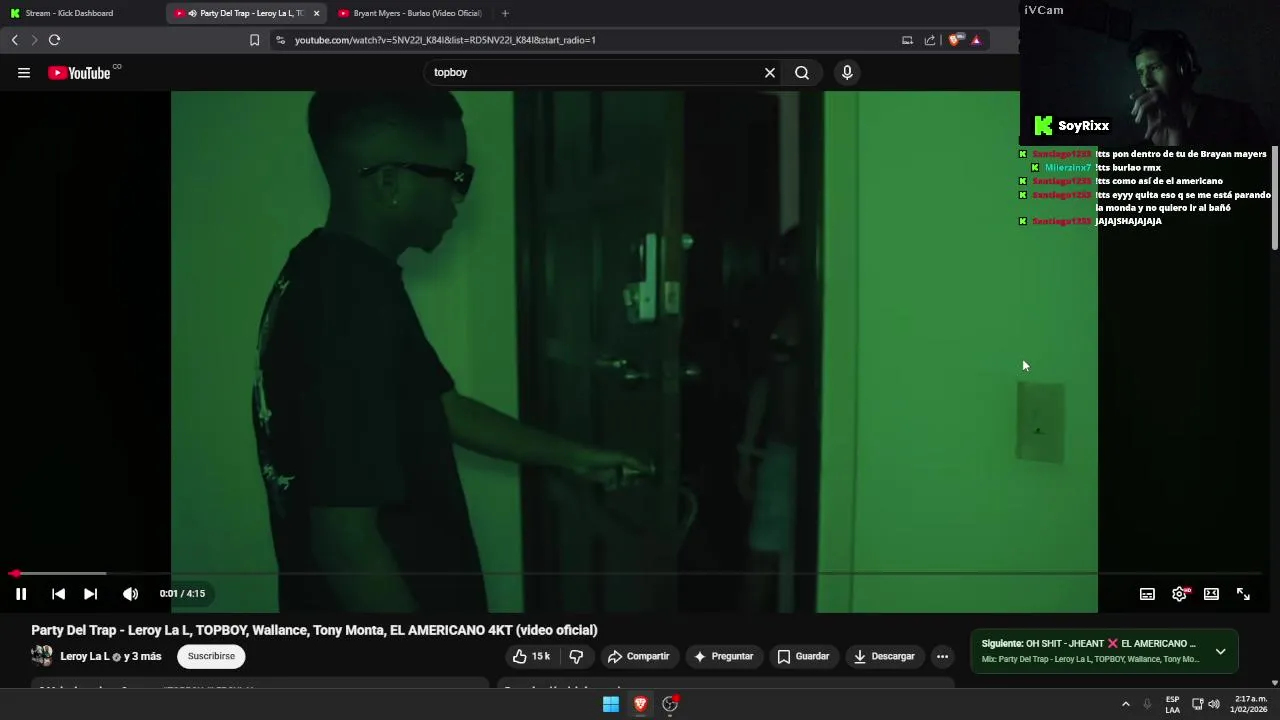
Task: Open YouTube hamburger guide menu
Action: pos(24,72)
